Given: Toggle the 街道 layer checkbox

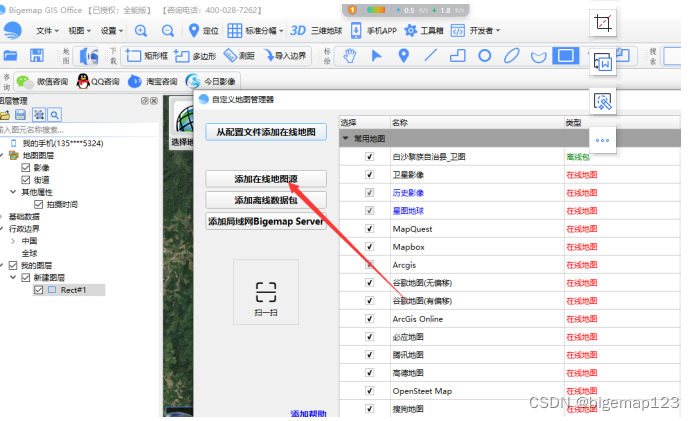Looking at the screenshot, I should (26, 180).
